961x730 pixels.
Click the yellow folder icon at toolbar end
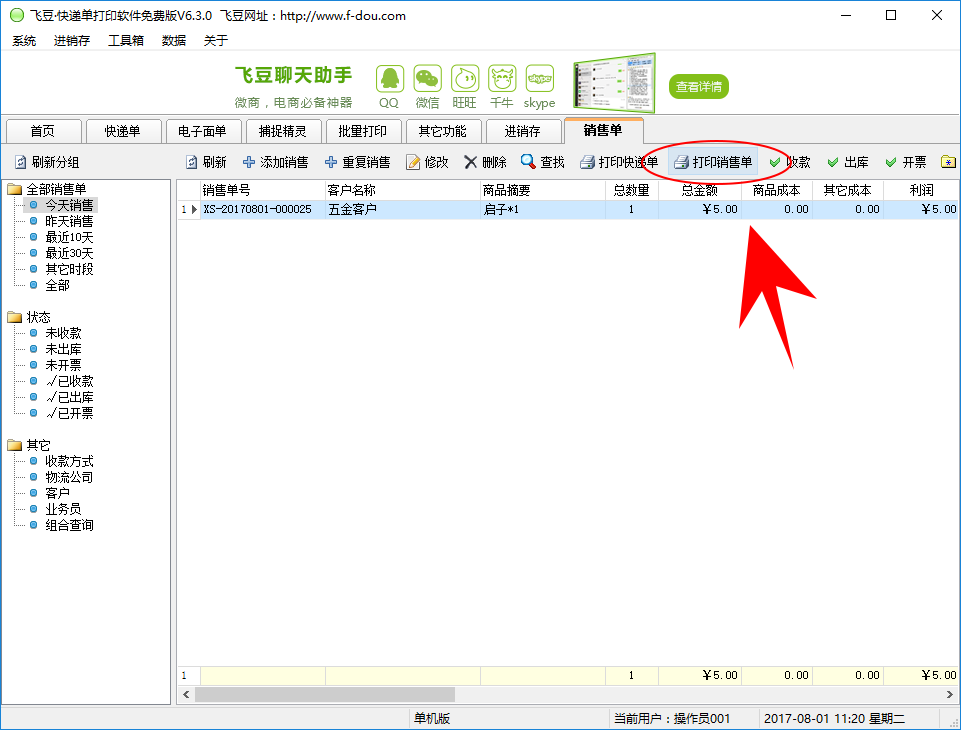click(948, 162)
